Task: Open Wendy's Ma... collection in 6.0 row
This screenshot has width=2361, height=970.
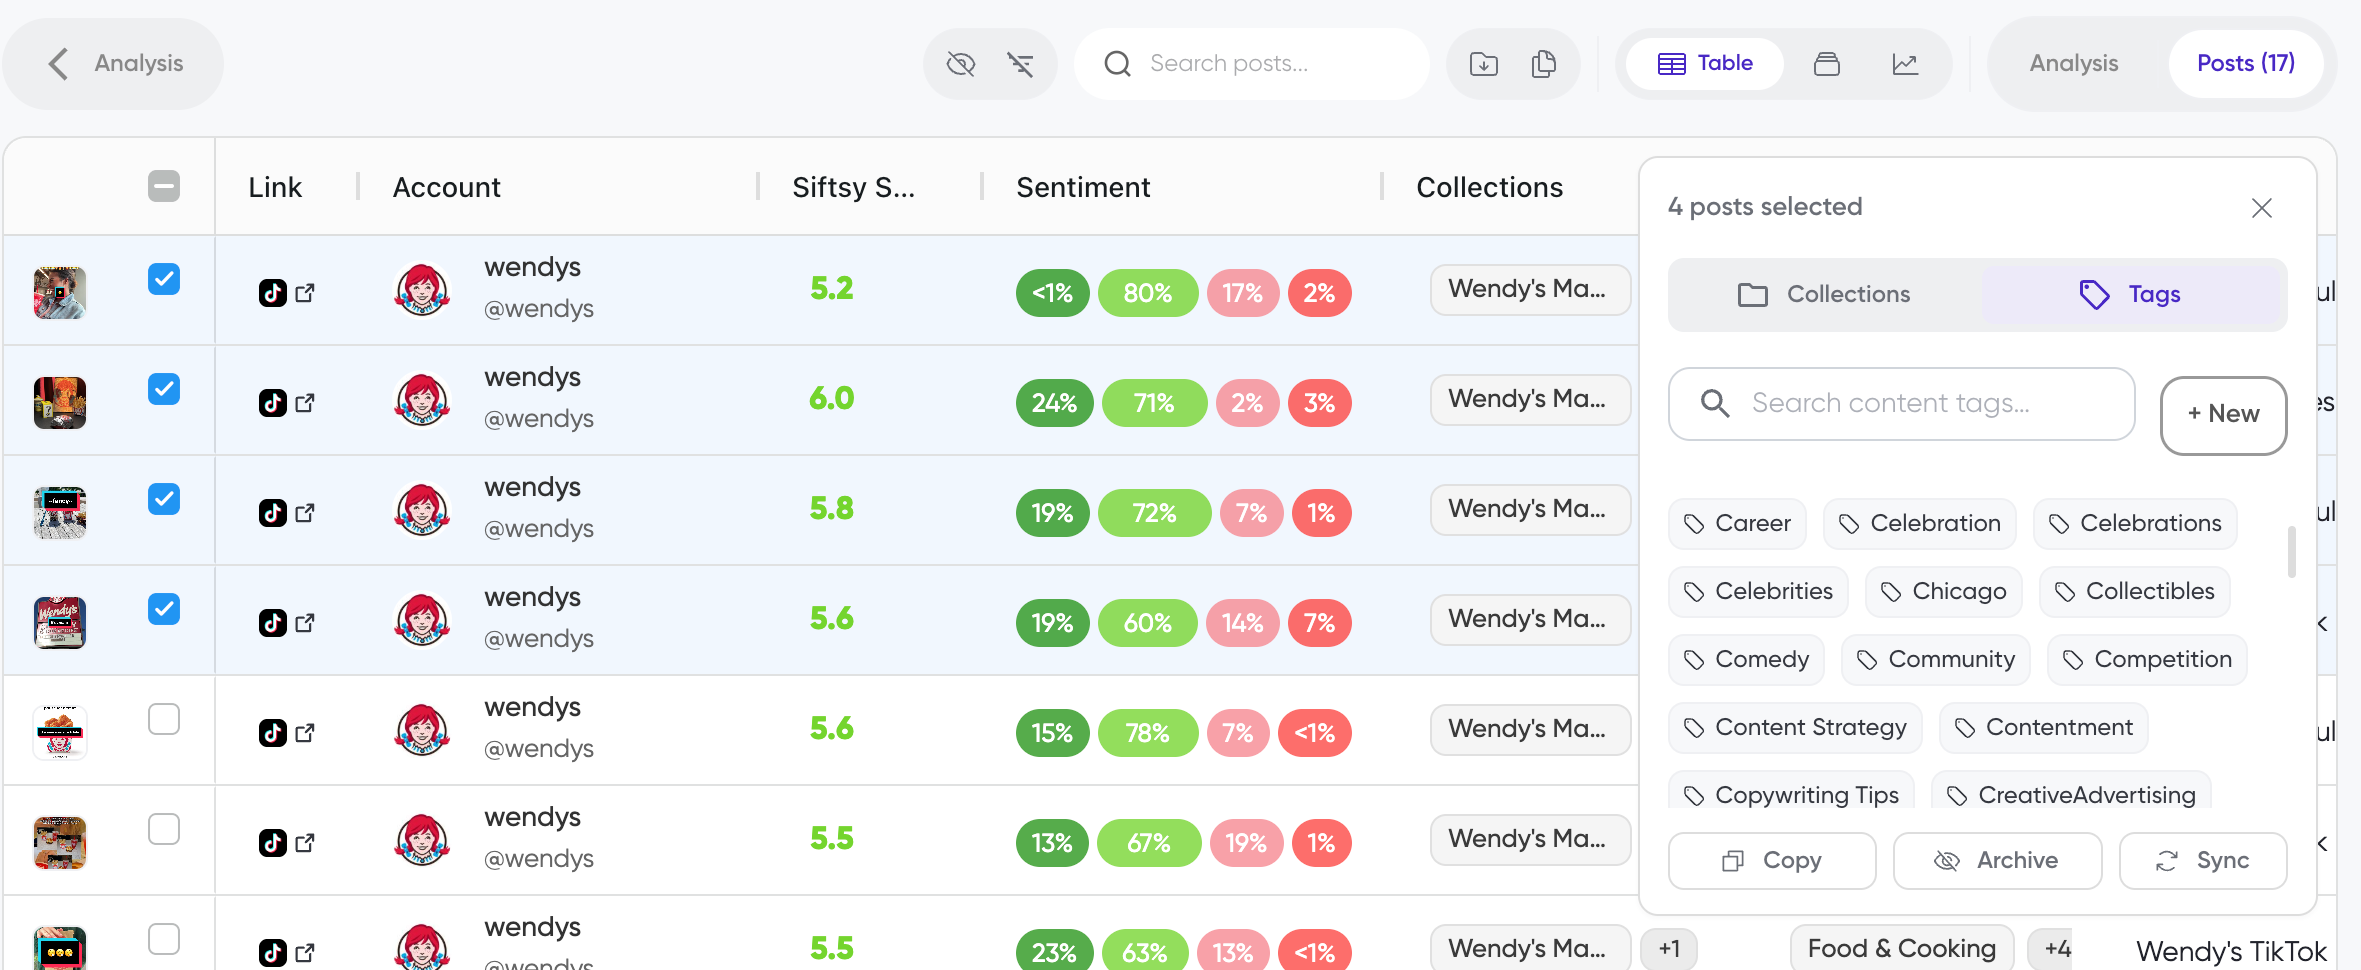Action: click(x=1530, y=399)
